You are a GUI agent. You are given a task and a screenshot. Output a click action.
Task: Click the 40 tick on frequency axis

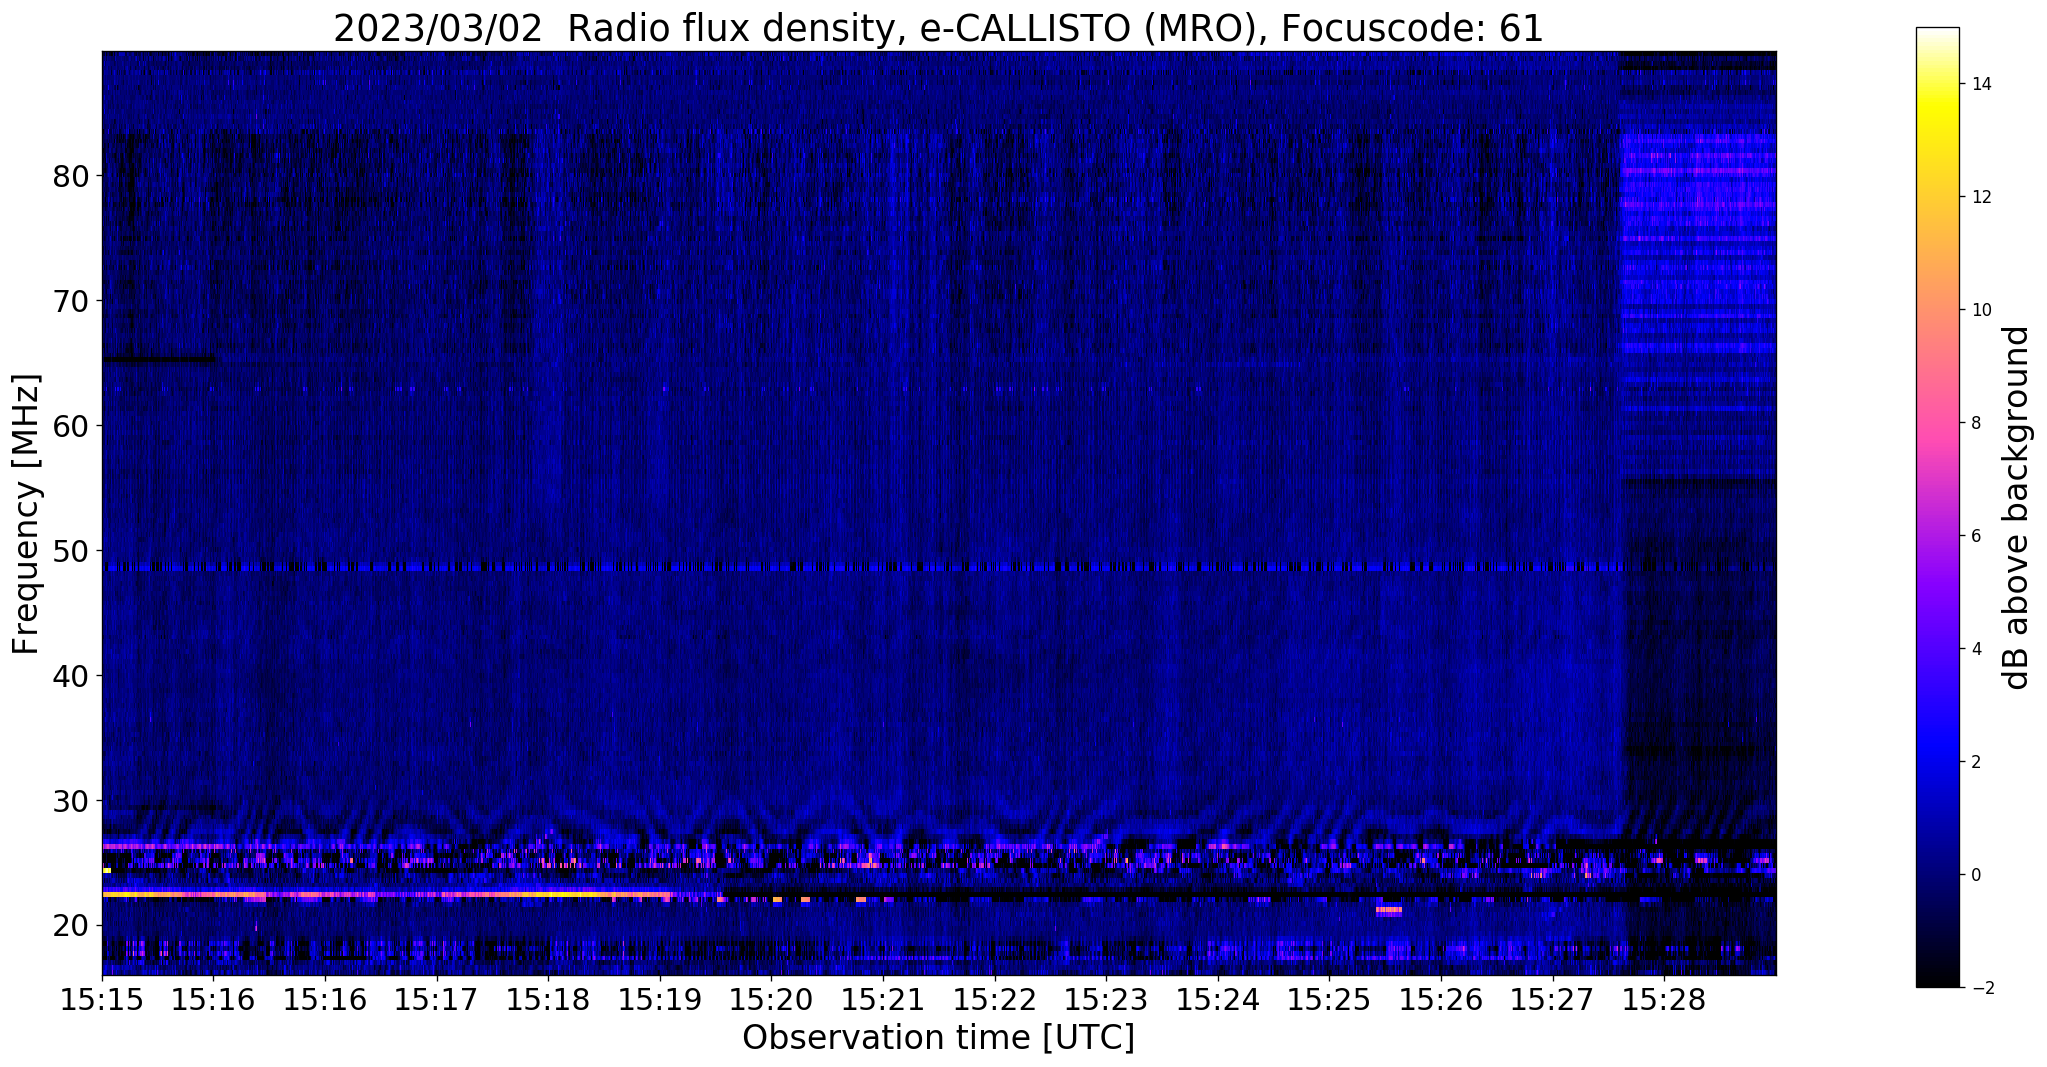click(x=72, y=676)
